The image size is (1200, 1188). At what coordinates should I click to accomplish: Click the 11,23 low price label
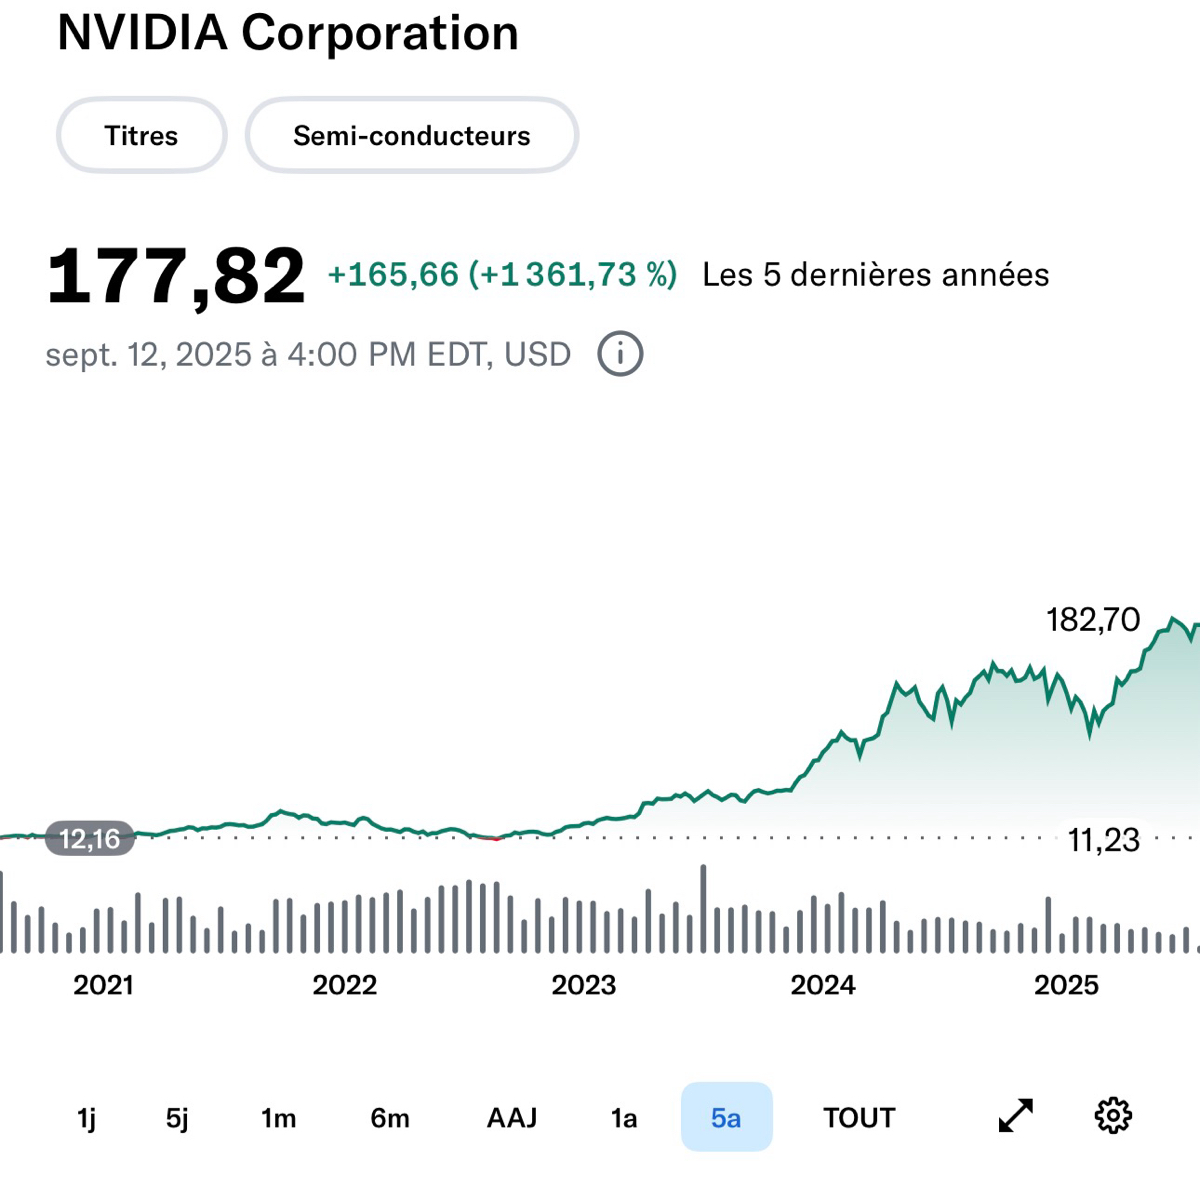click(x=1103, y=840)
